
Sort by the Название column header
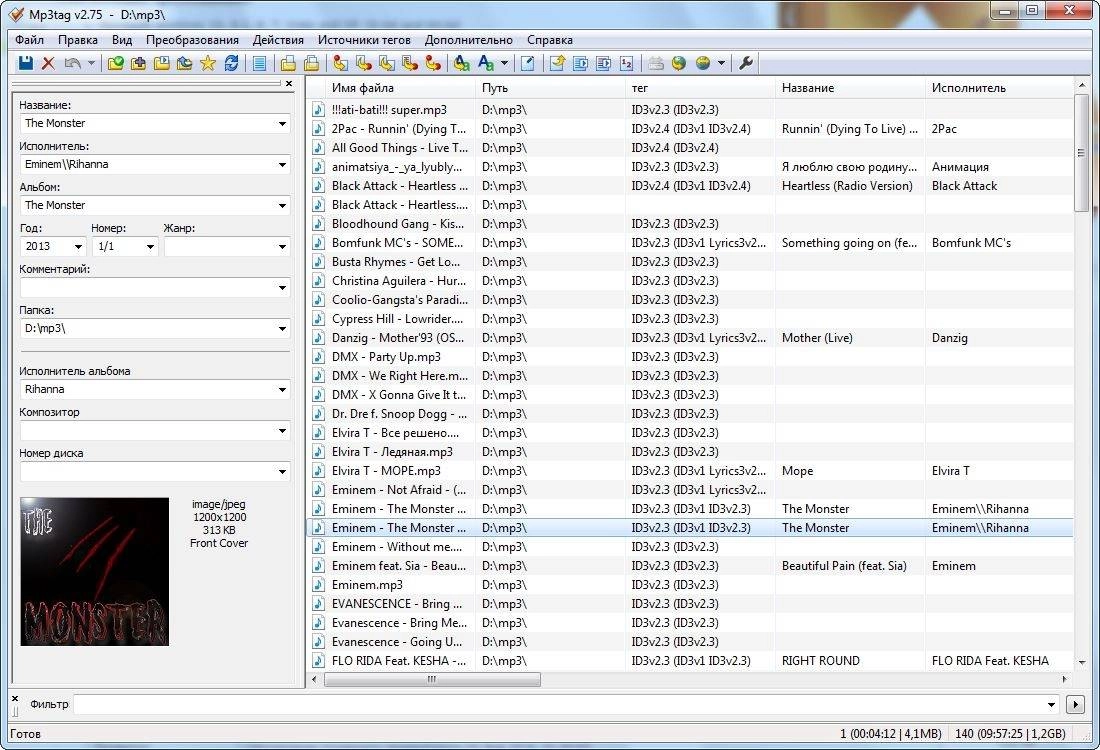click(x=850, y=88)
